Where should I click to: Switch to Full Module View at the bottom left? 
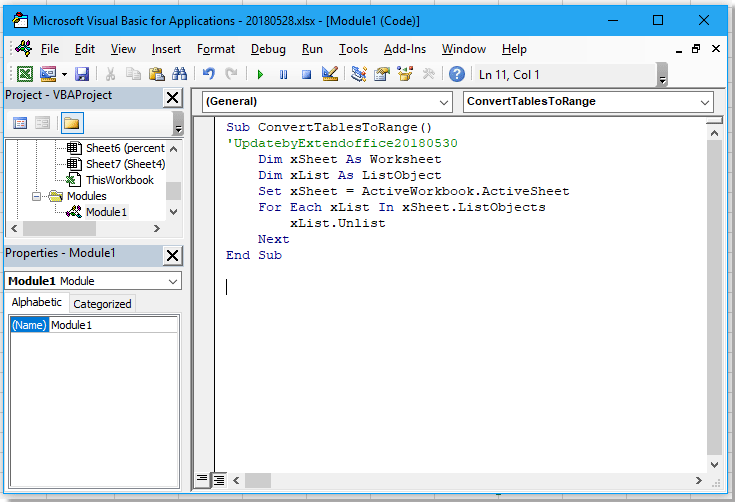pyautogui.click(x=219, y=479)
